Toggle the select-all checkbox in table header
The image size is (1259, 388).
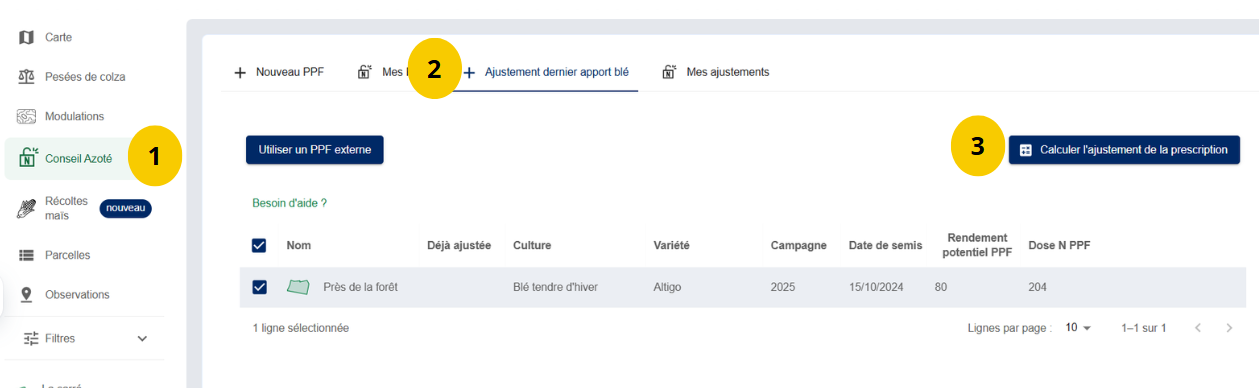(260, 245)
